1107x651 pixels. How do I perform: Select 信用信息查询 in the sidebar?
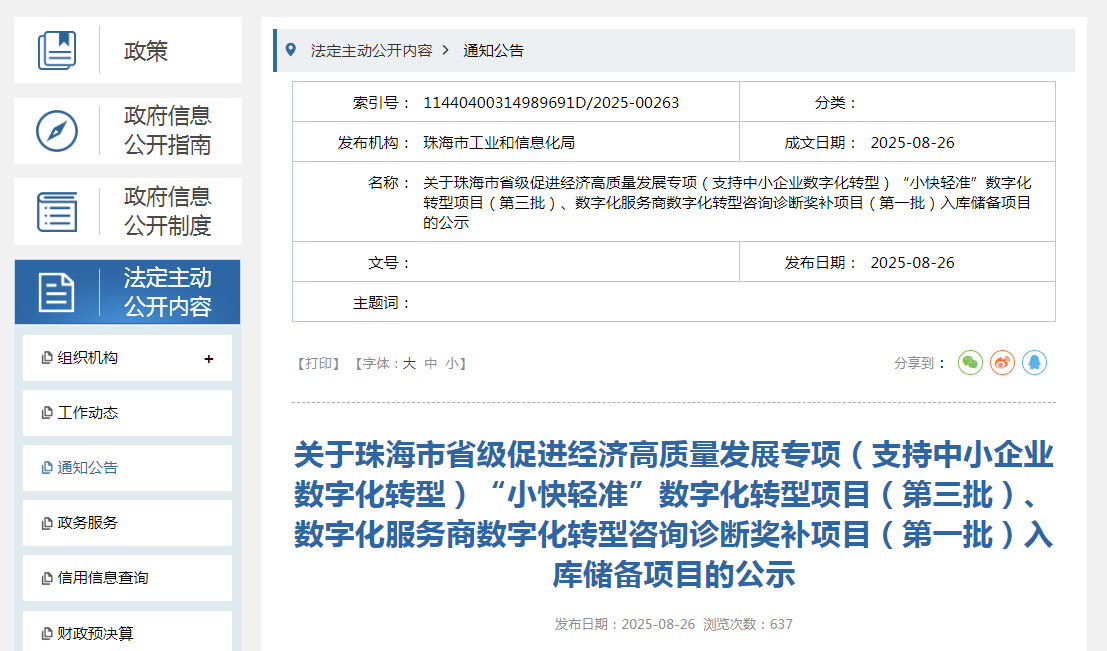pos(103,578)
